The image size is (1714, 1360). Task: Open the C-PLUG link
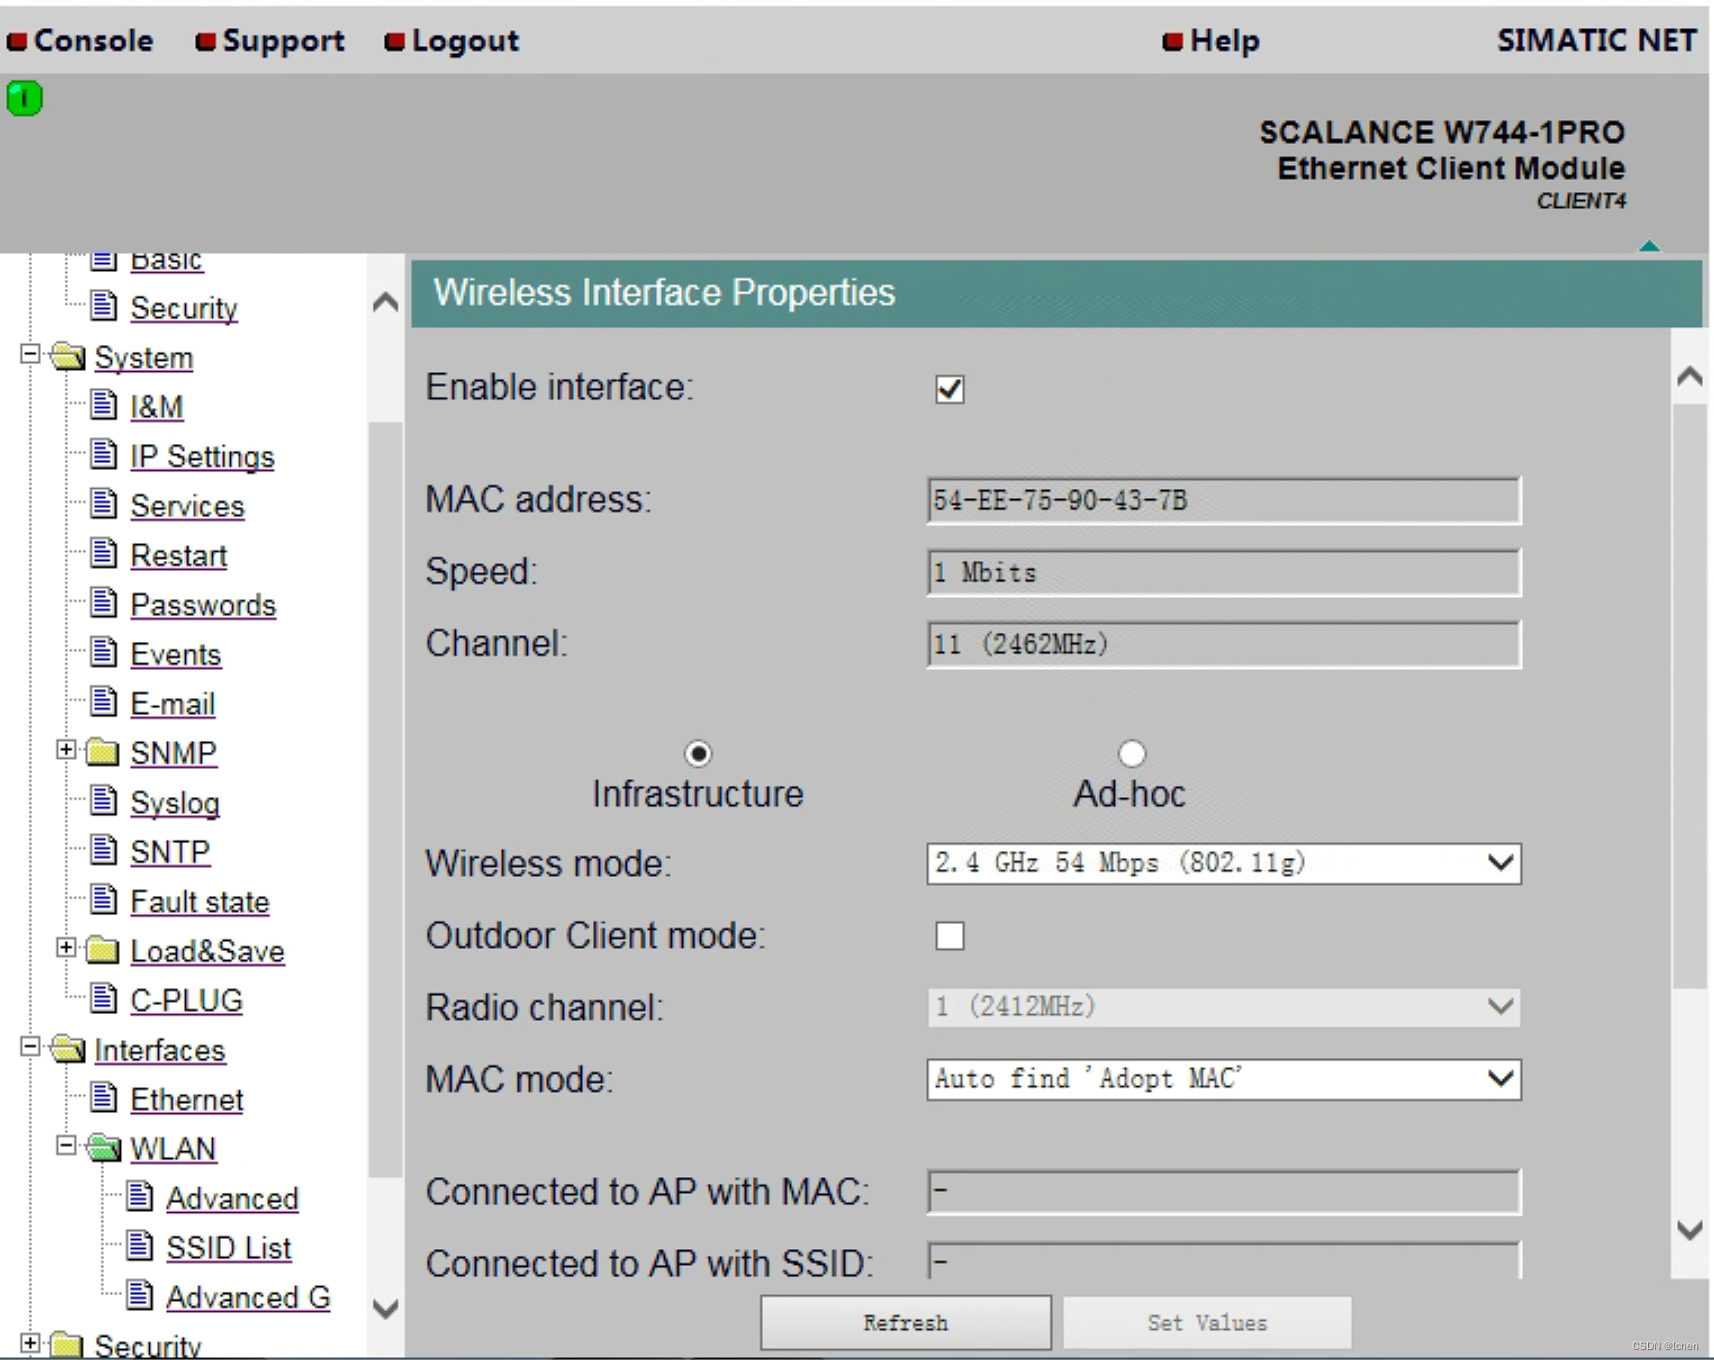(187, 1001)
